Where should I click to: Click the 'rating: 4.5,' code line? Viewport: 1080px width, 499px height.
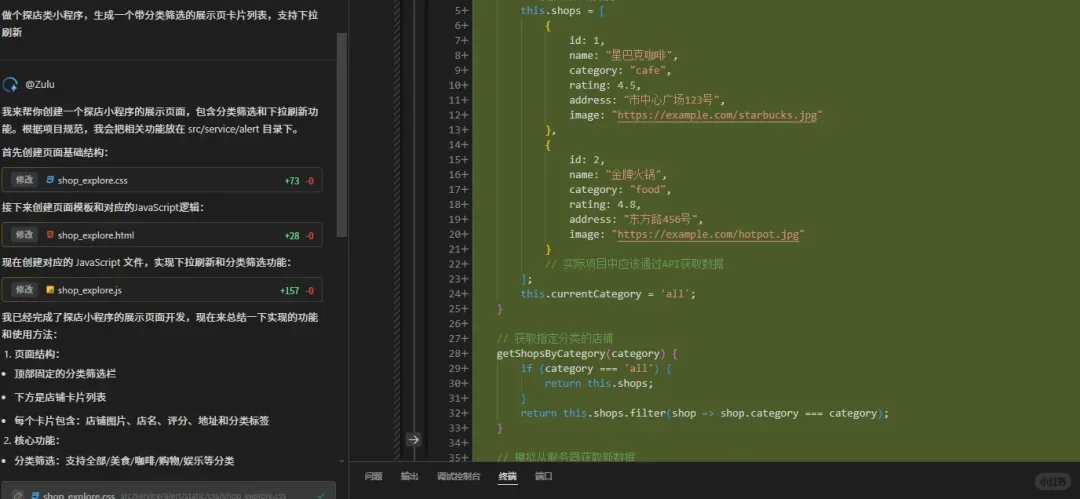[x=605, y=85]
